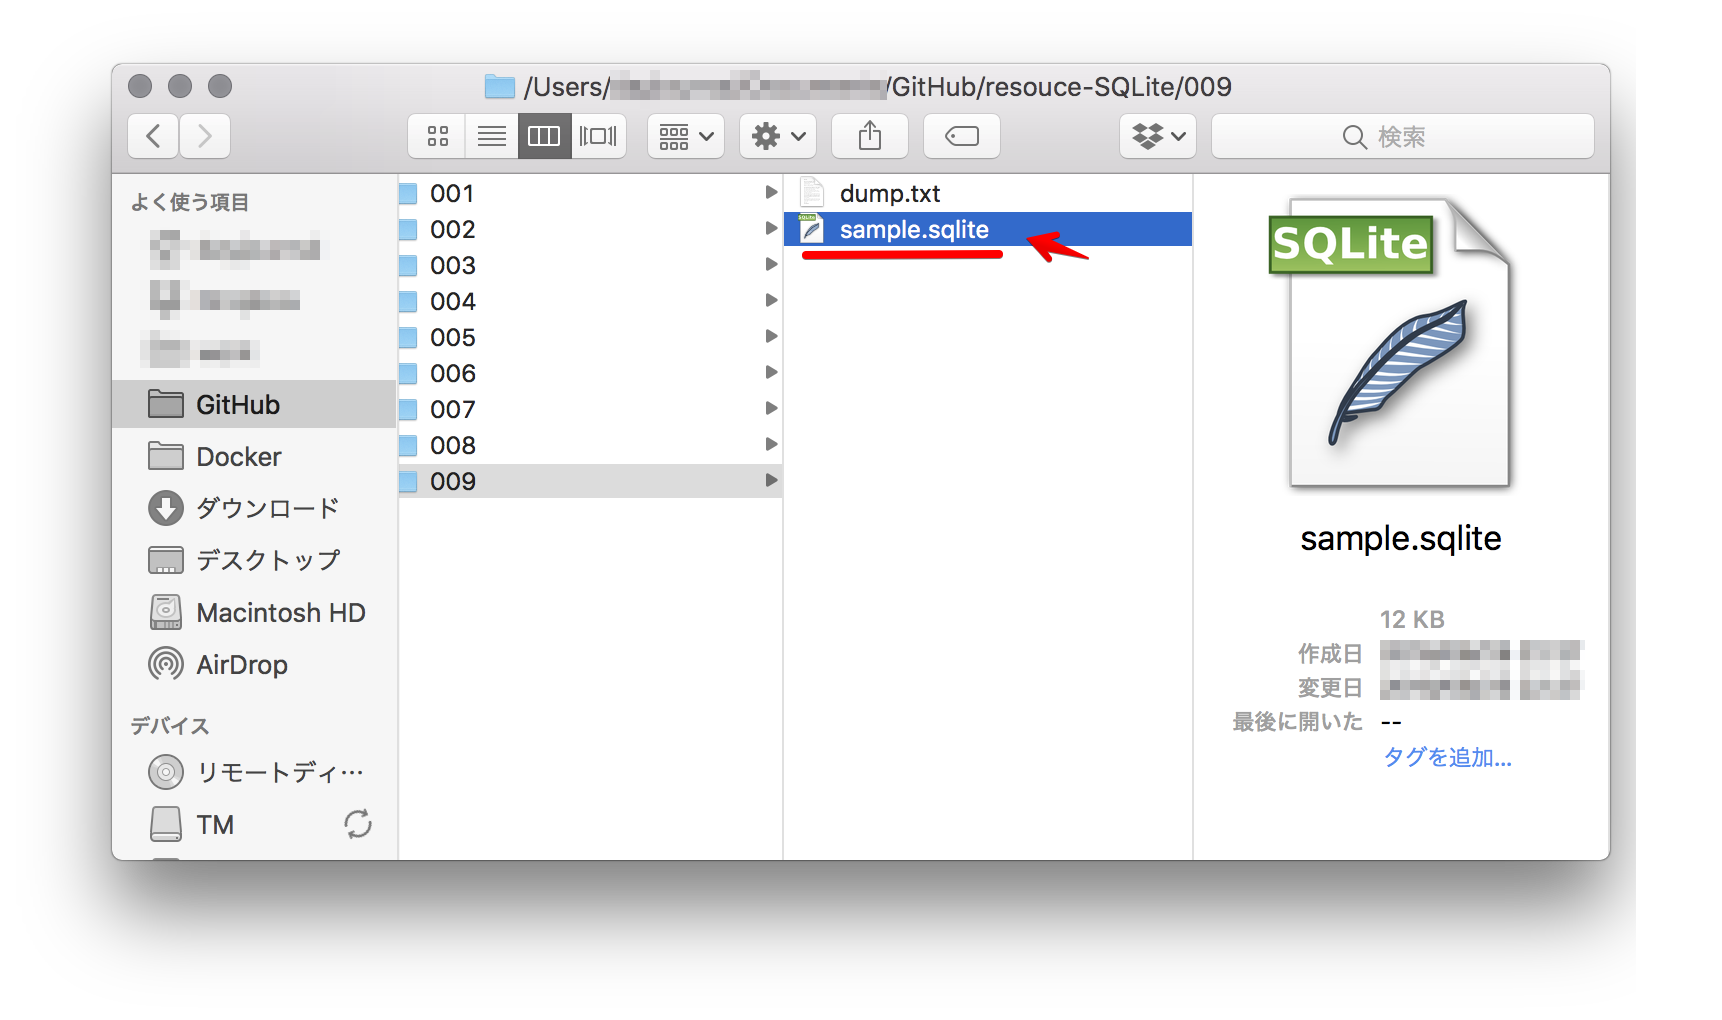Select folder 005
Screen dimensions: 1722x1020
tap(590, 337)
